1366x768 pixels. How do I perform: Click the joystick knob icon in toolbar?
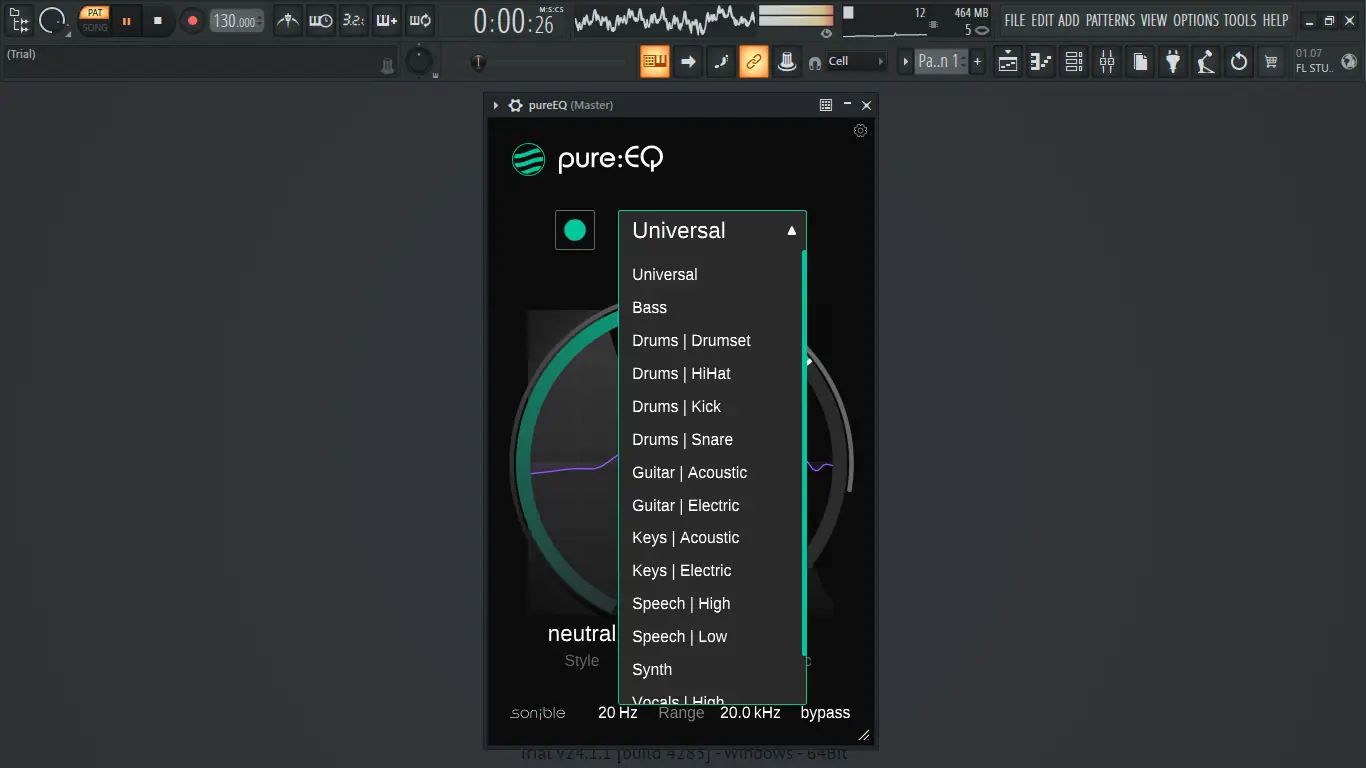787,62
